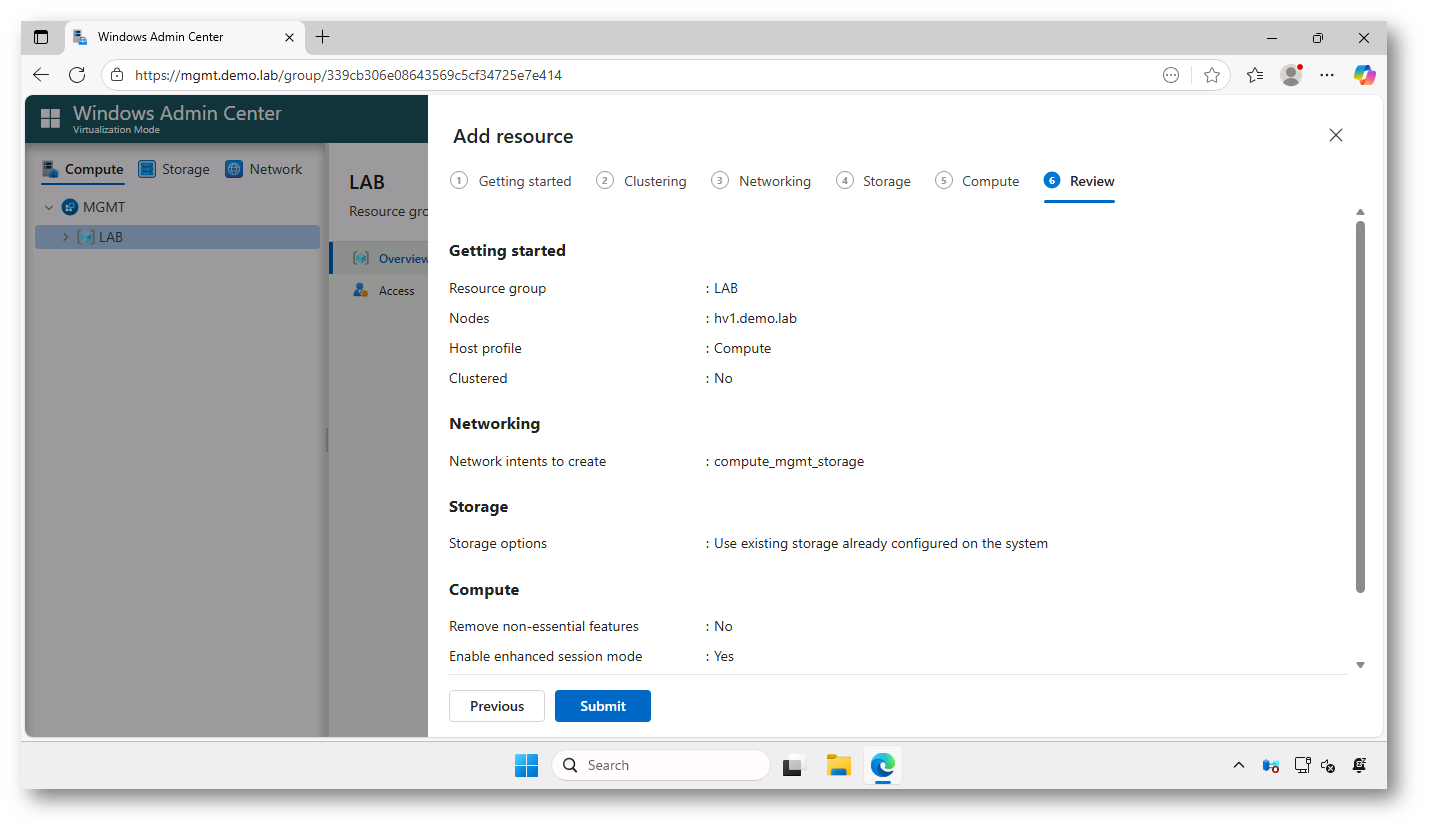The width and height of the screenshot is (1429, 831).
Task: Show hidden system tray icons
Action: (1239, 765)
